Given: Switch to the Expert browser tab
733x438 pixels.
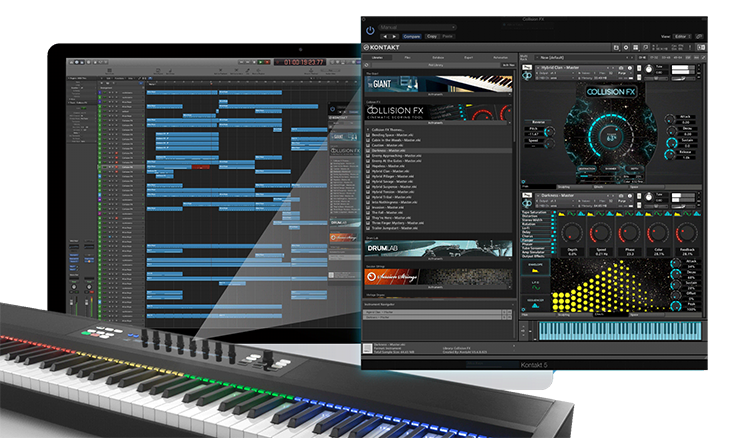Looking at the screenshot, I should (468, 57).
